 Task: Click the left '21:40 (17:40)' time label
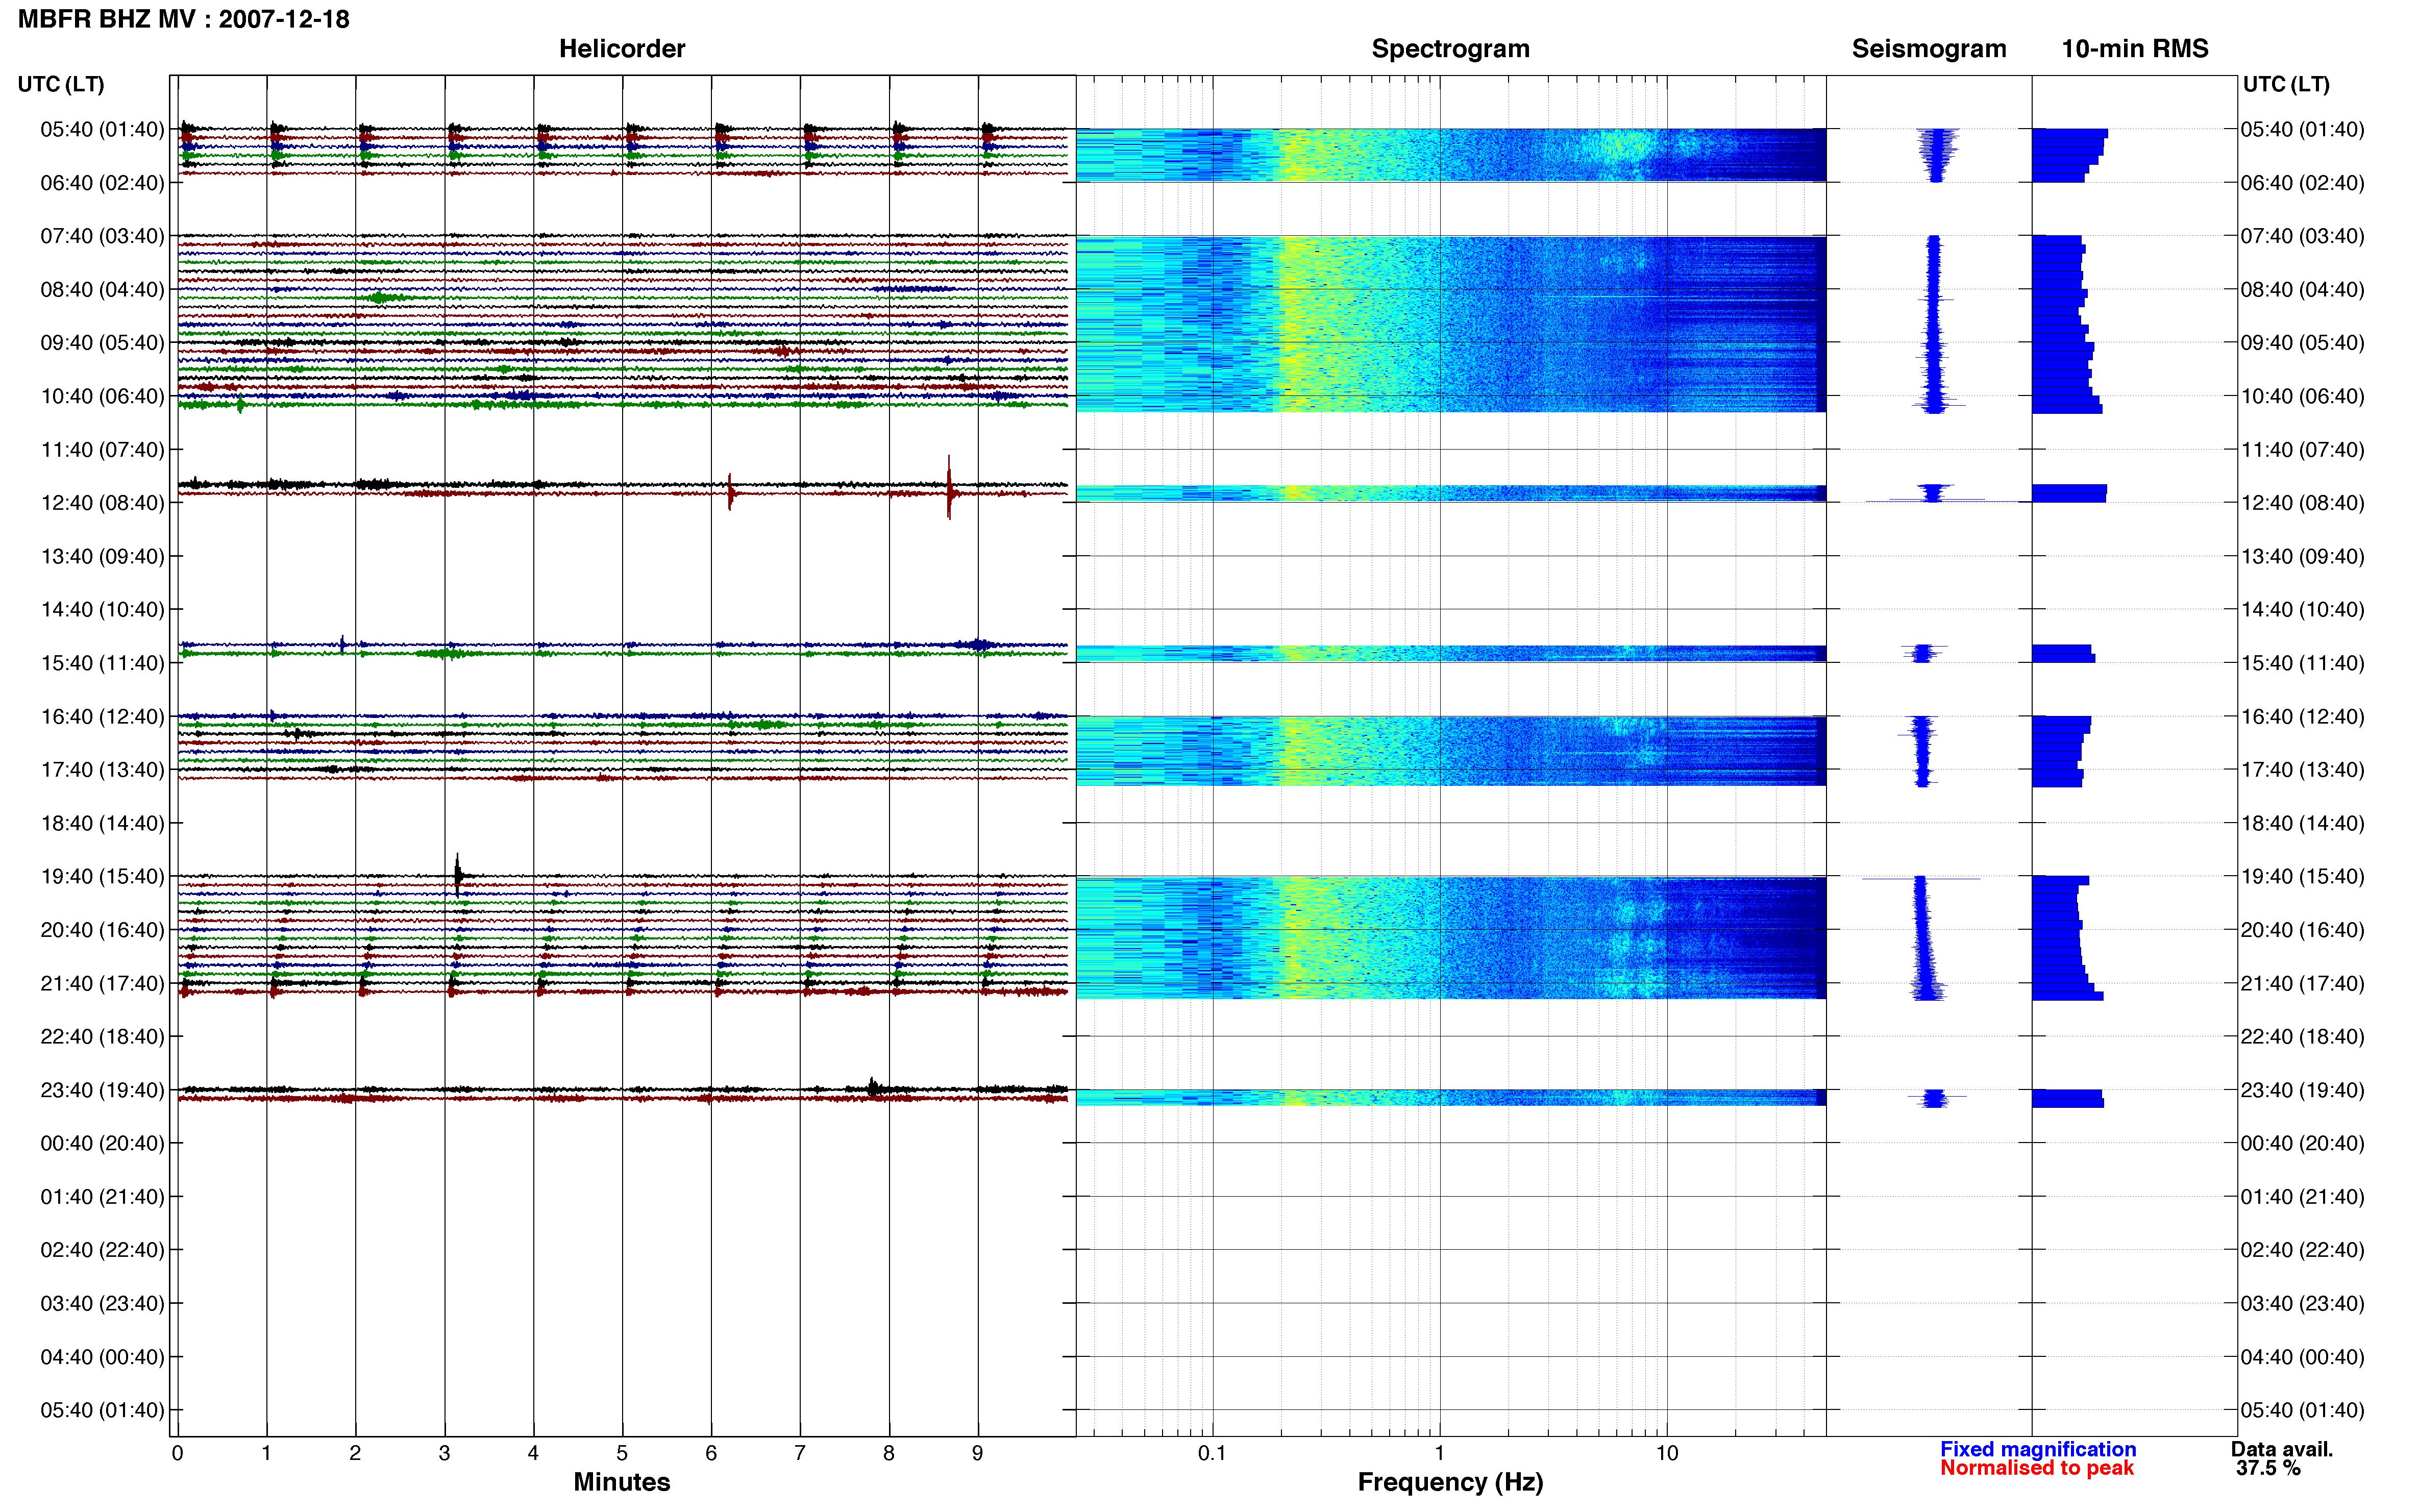[102, 983]
